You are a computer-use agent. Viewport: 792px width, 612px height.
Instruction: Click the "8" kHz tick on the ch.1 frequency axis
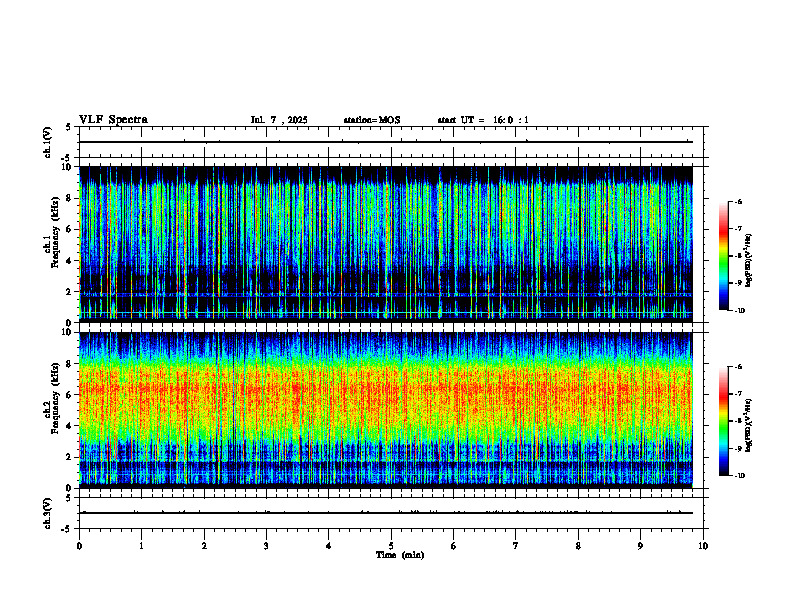point(70,198)
